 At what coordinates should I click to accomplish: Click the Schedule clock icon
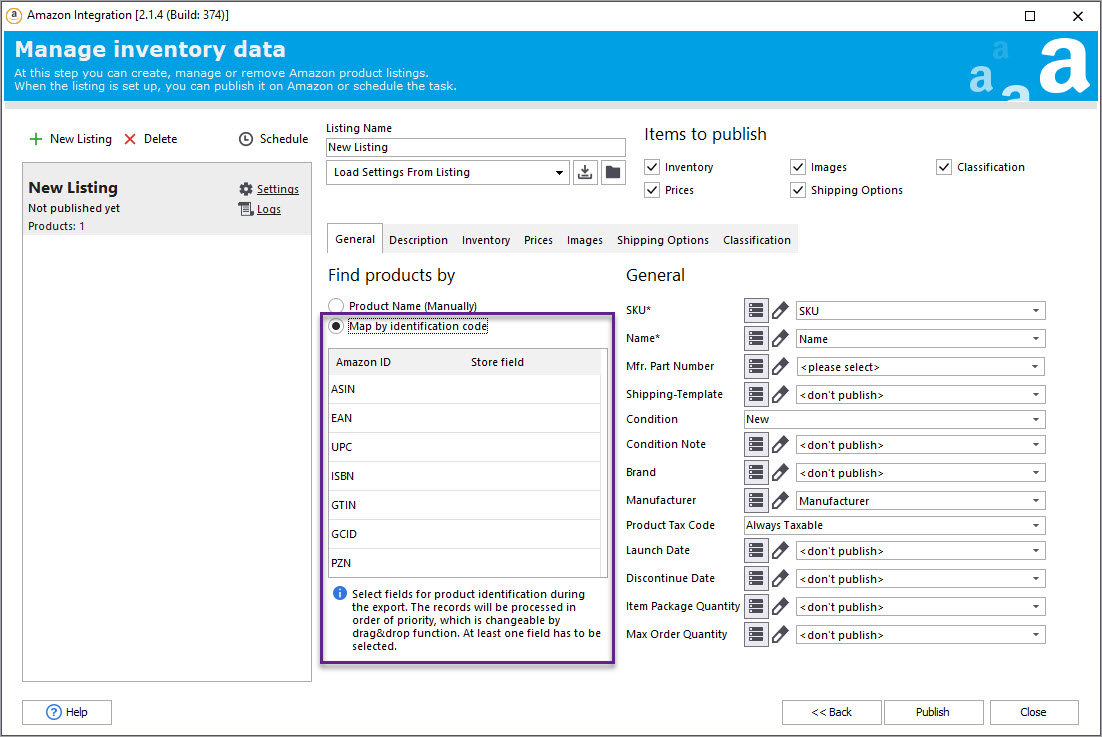[x=246, y=139]
